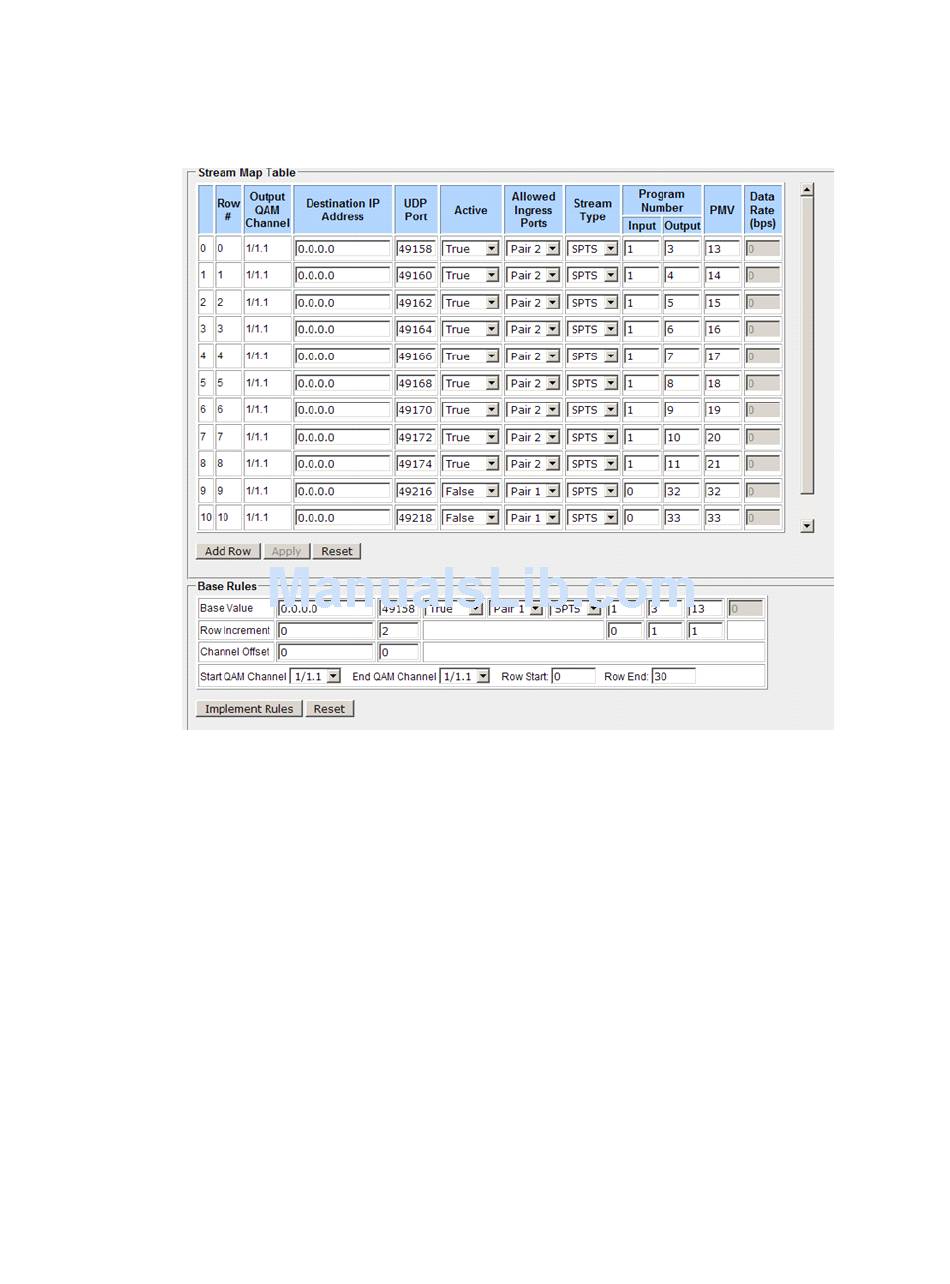Click the Output QAM Channel column header
The image size is (950, 1284).
[x=267, y=209]
